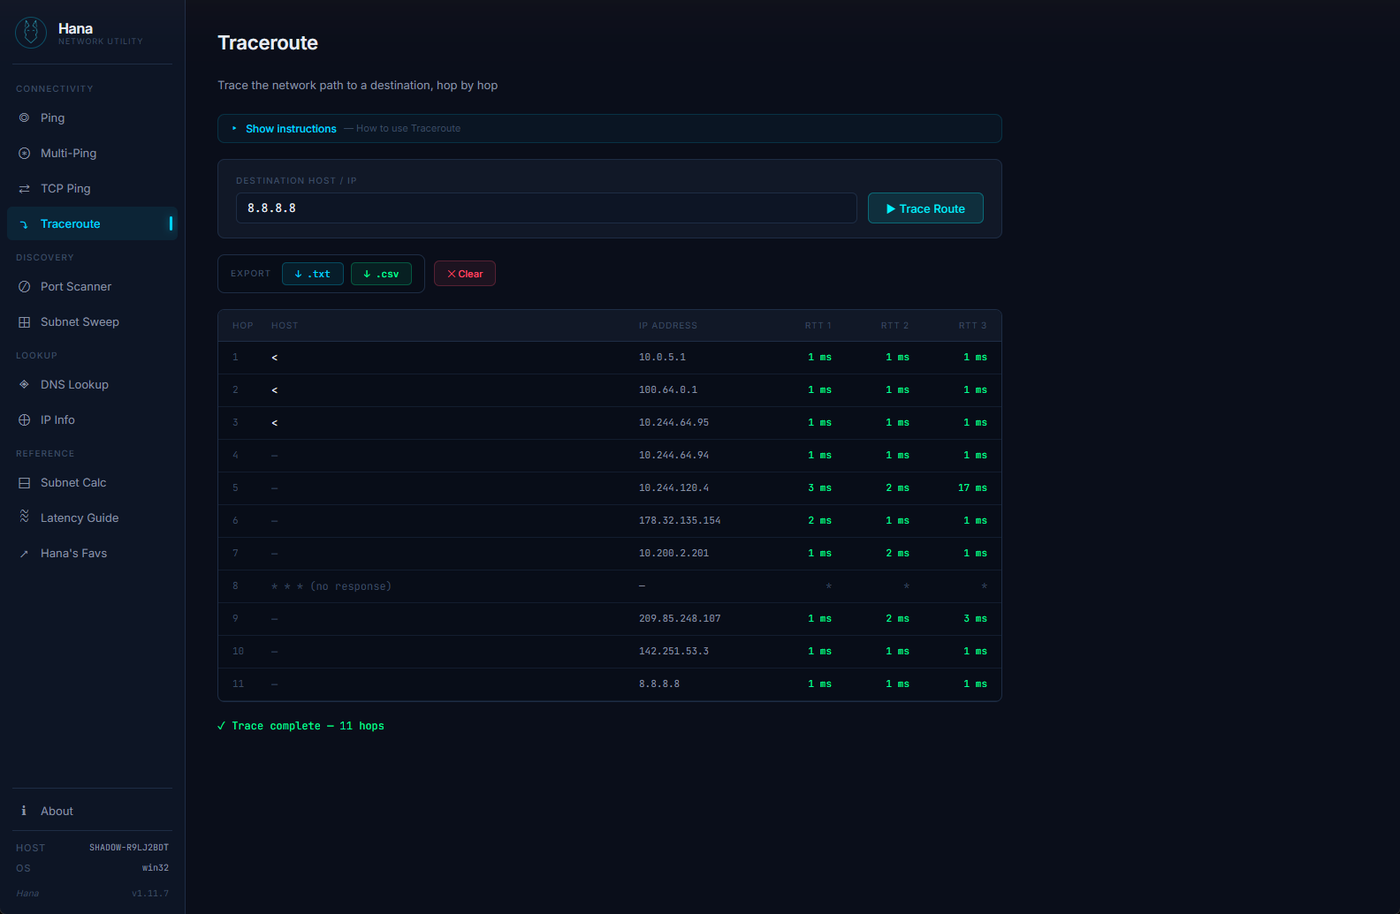
Task: Open the Ping tool
Action: 92,118
